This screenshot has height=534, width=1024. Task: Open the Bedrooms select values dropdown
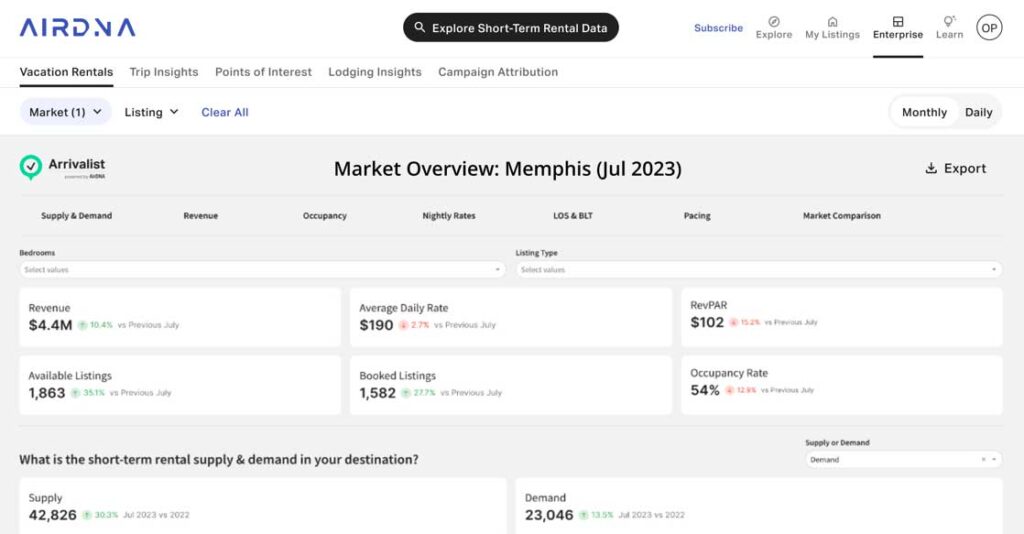262,270
